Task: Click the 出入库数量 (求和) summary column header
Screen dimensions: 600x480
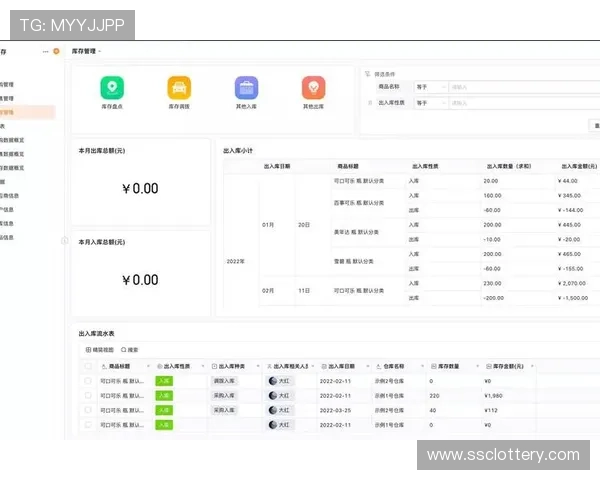Action: [509, 166]
